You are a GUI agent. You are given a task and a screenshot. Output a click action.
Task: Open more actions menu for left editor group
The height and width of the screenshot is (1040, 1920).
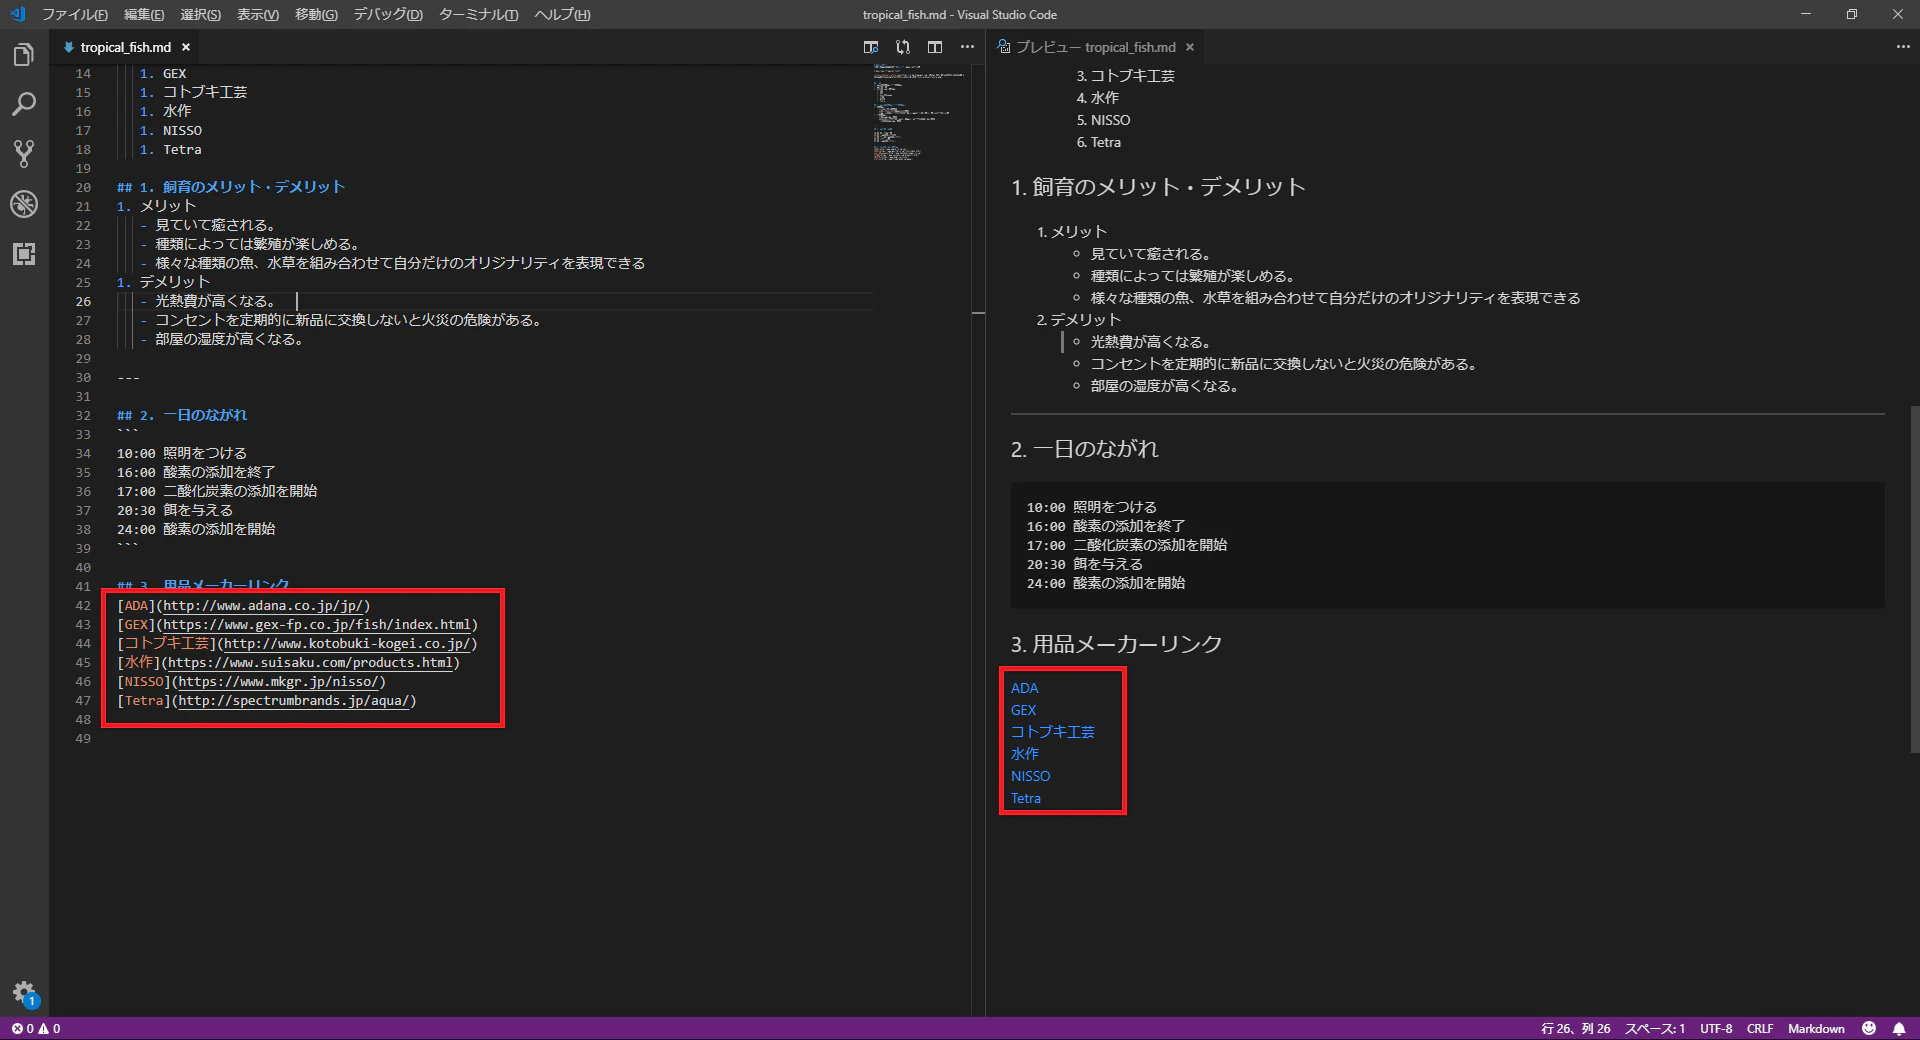click(x=967, y=47)
